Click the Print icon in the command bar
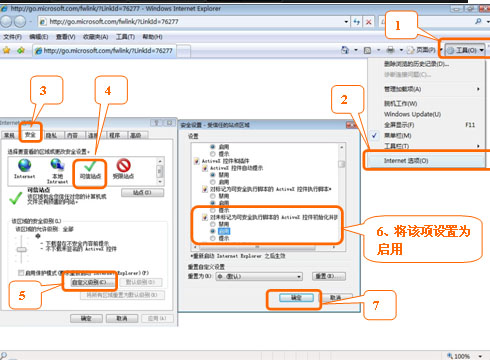Image resolution: width=490 pixels, height=360 pixels. click(x=390, y=50)
